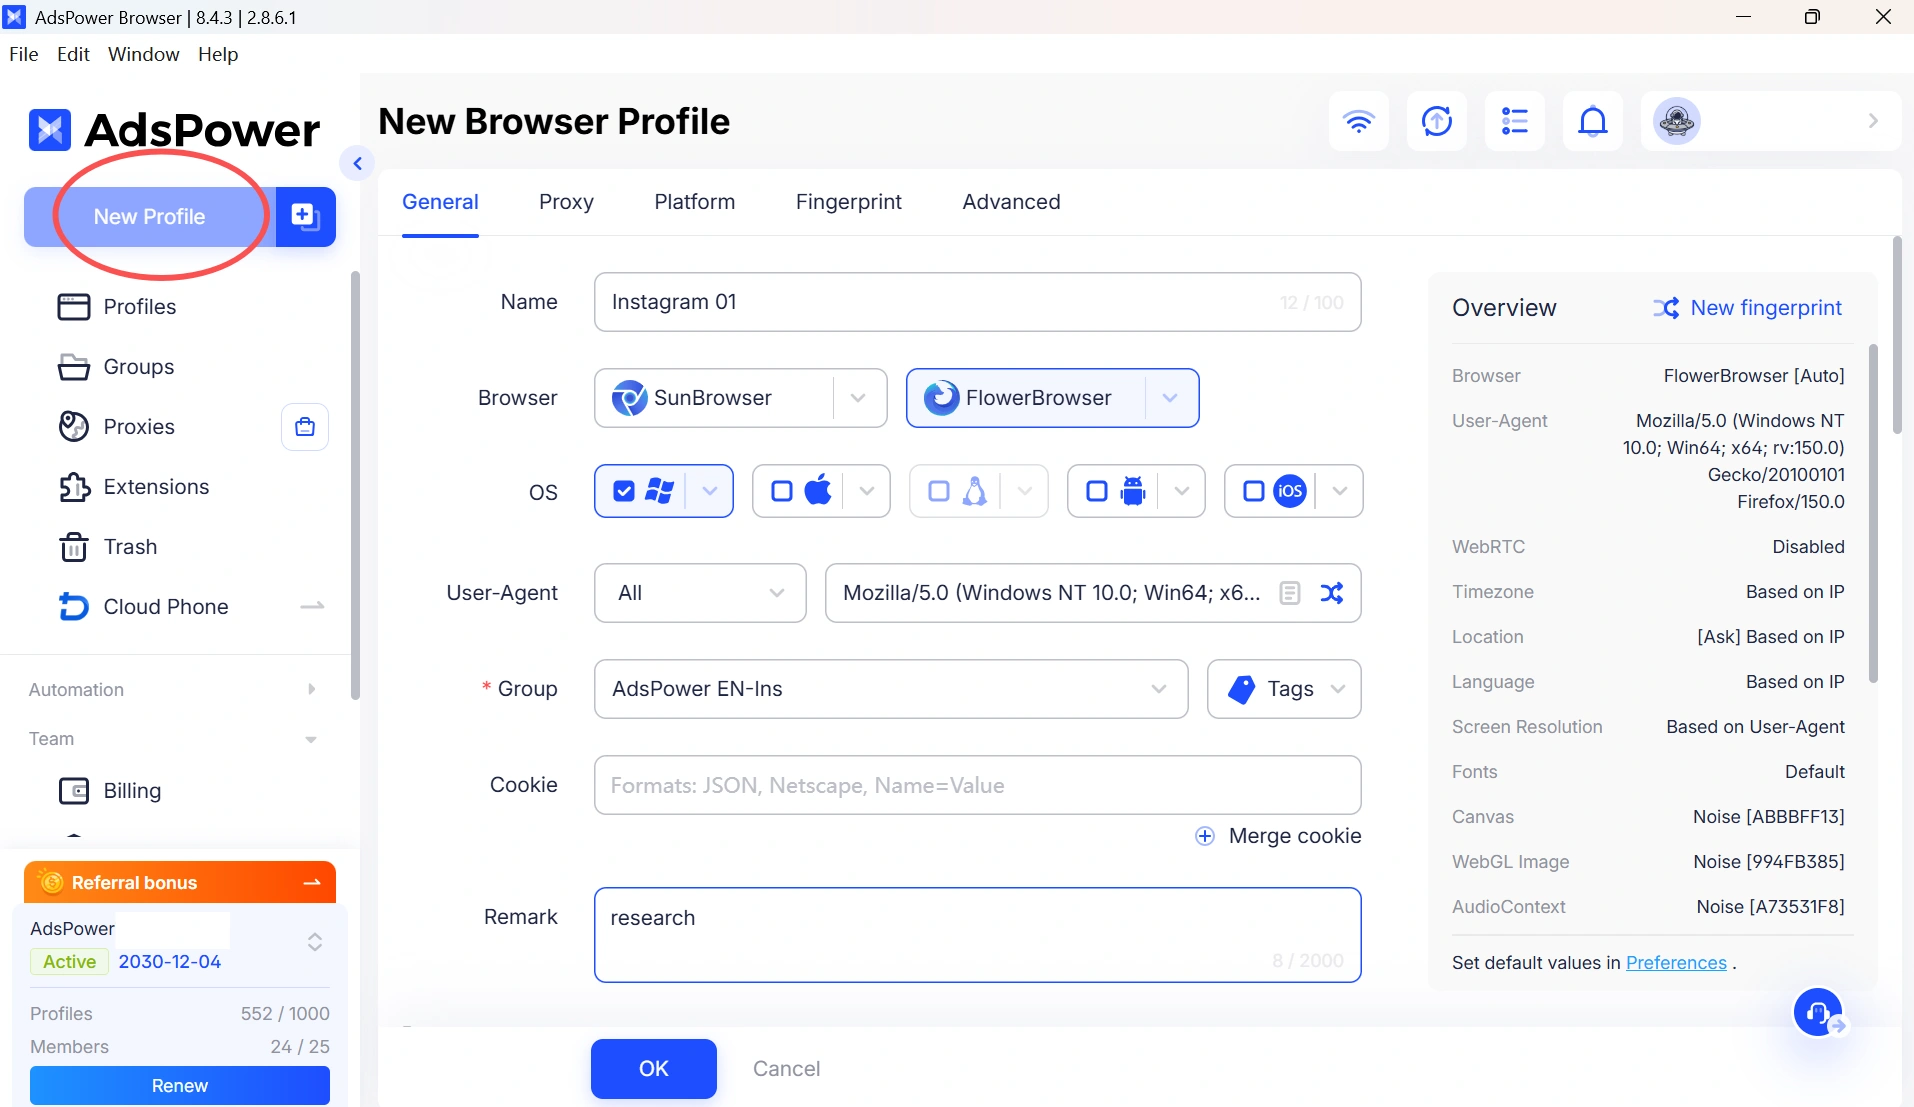Switch to the Proxy tab
Viewport: 1914px width, 1107px height.
(566, 202)
